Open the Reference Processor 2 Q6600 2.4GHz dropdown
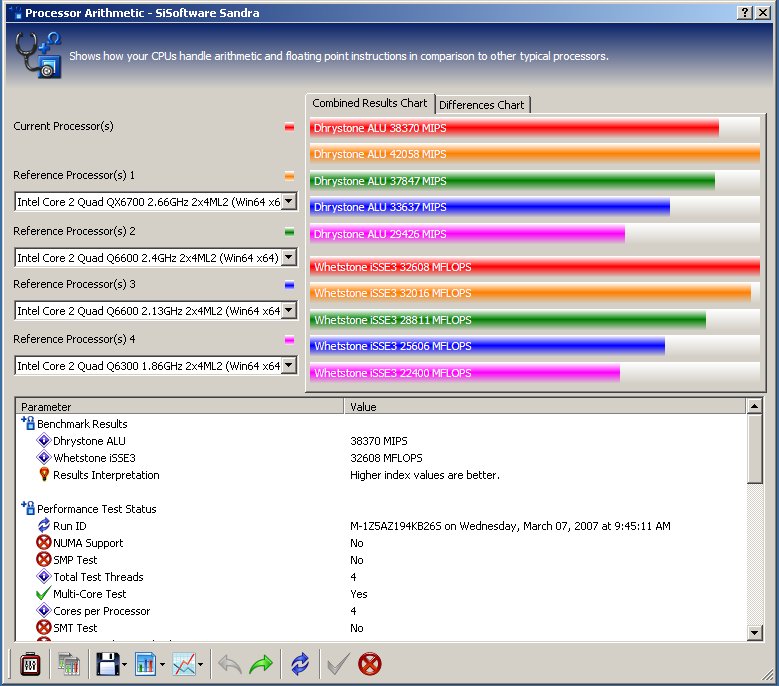 [x=289, y=257]
